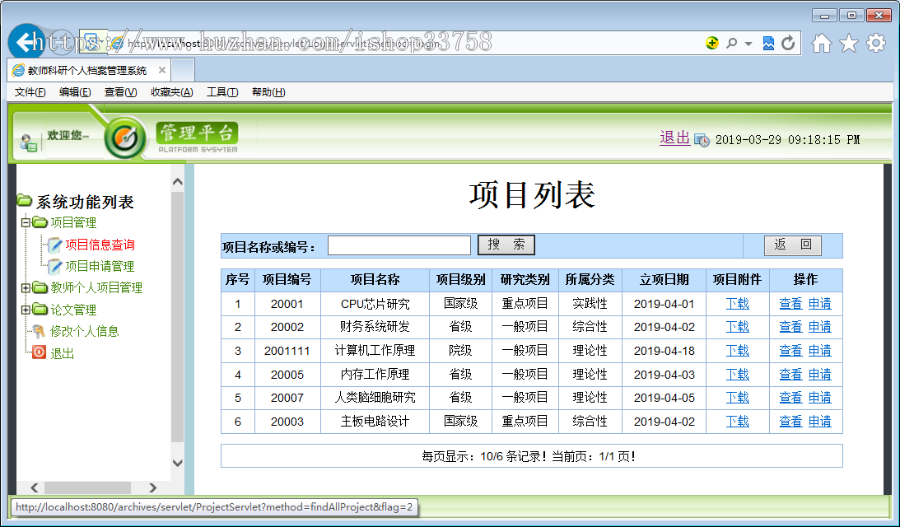This screenshot has height=527, width=900.
Task: Open the 查看(V) menu
Action: click(x=121, y=92)
